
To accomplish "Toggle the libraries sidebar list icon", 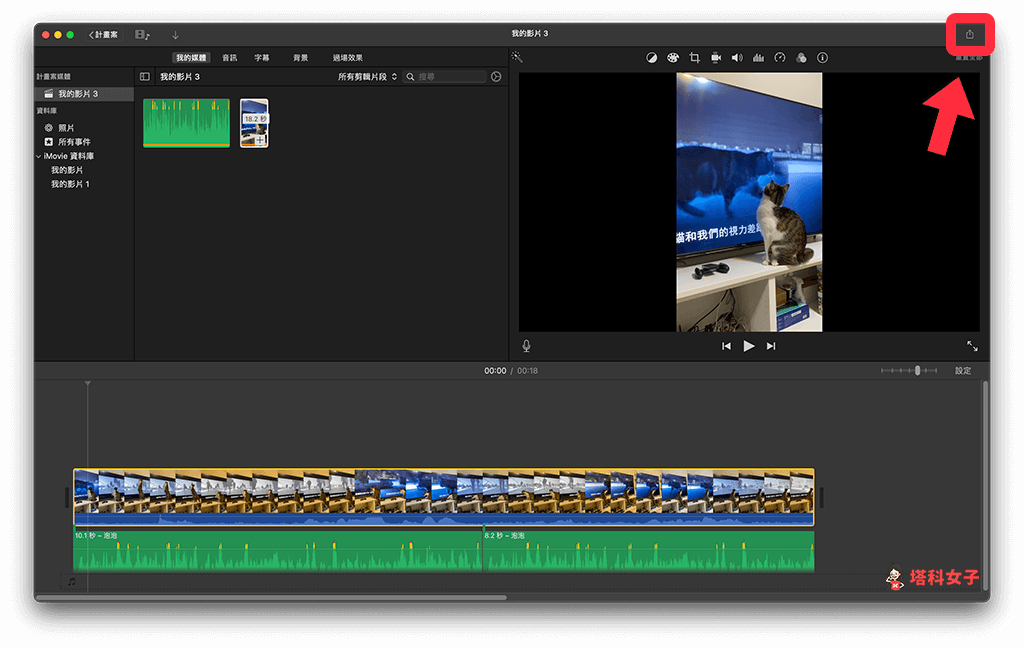I will click(x=145, y=76).
